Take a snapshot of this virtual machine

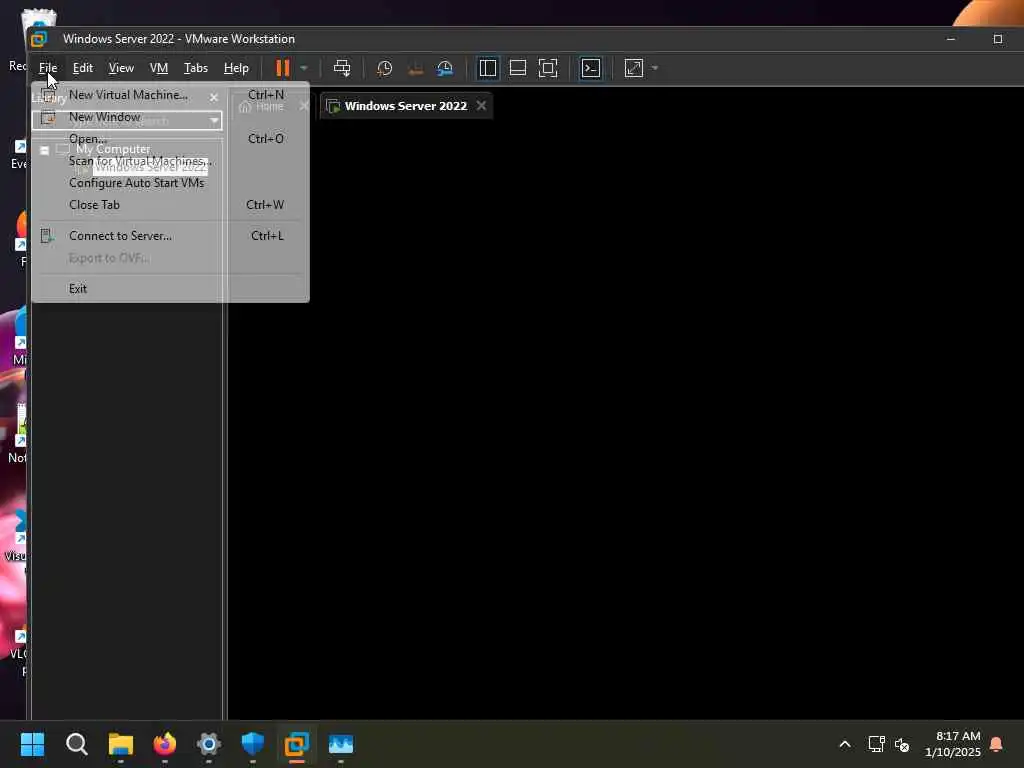(385, 68)
